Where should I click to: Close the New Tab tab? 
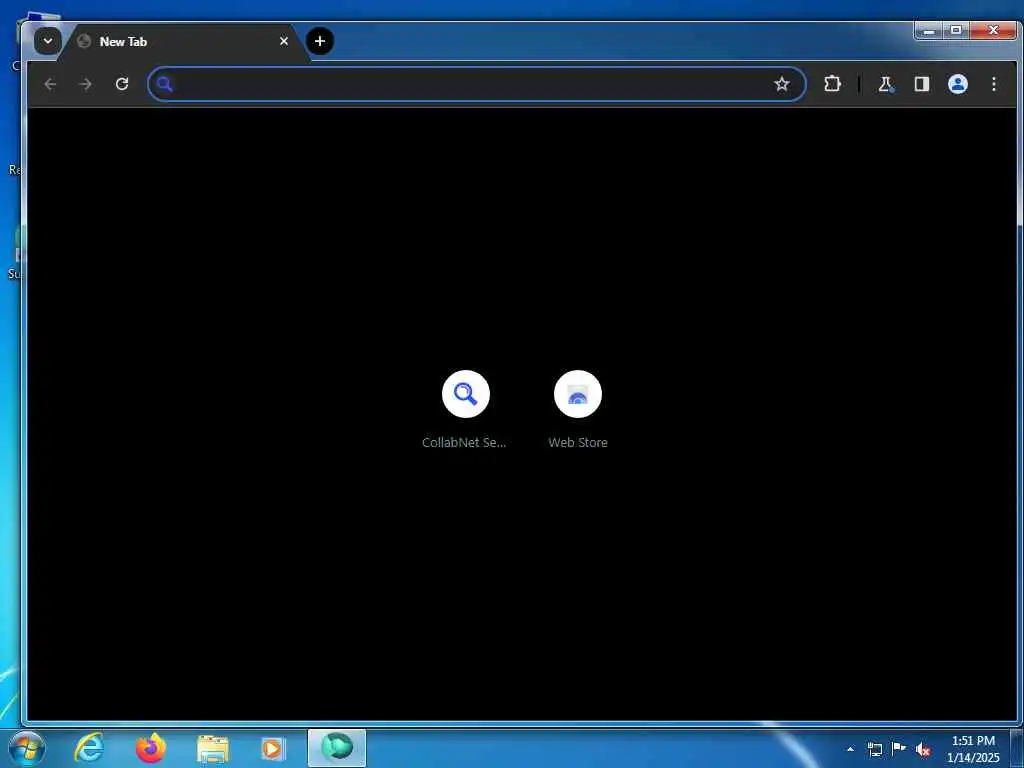tap(284, 41)
